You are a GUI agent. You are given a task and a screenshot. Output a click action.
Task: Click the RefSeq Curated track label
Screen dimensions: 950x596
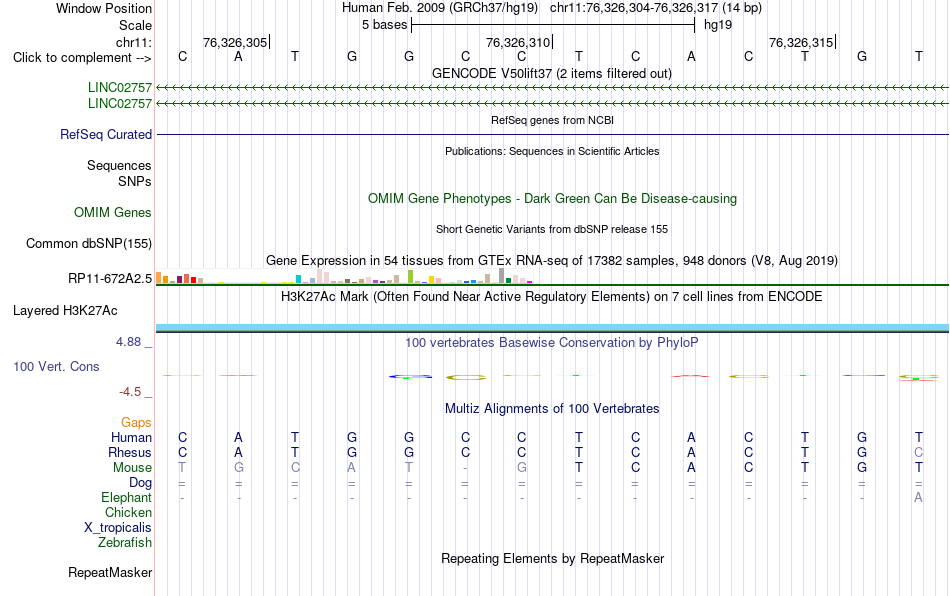pyautogui.click(x=106, y=134)
